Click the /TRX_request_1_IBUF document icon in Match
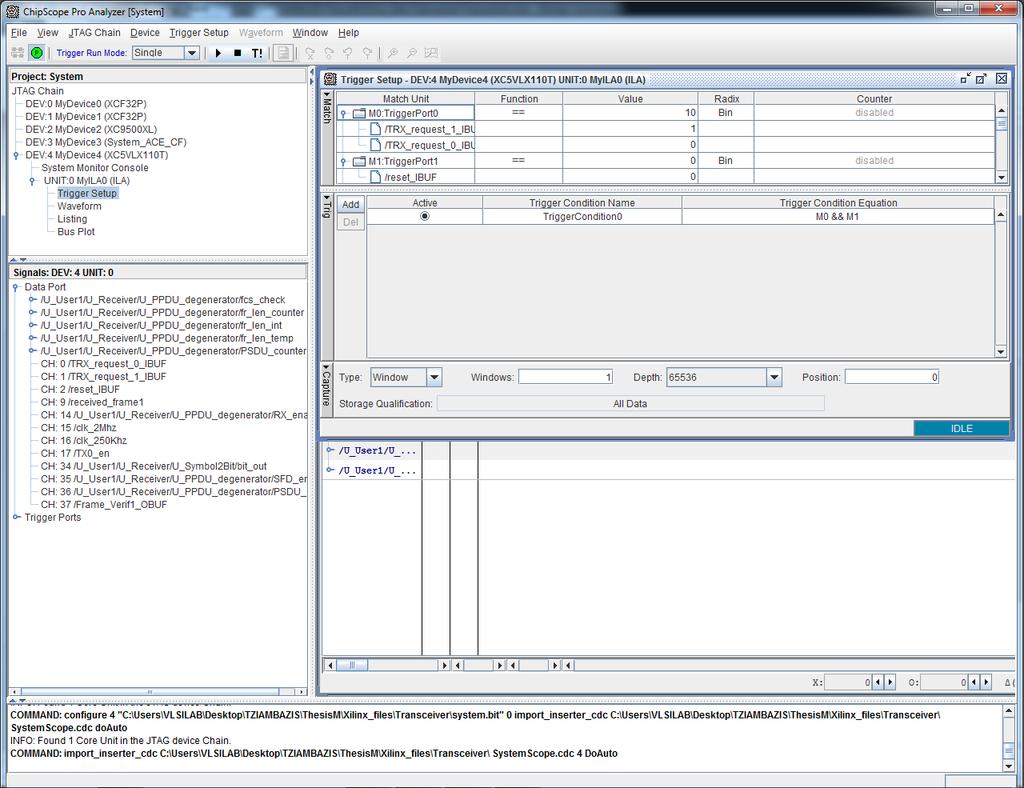 (376, 129)
